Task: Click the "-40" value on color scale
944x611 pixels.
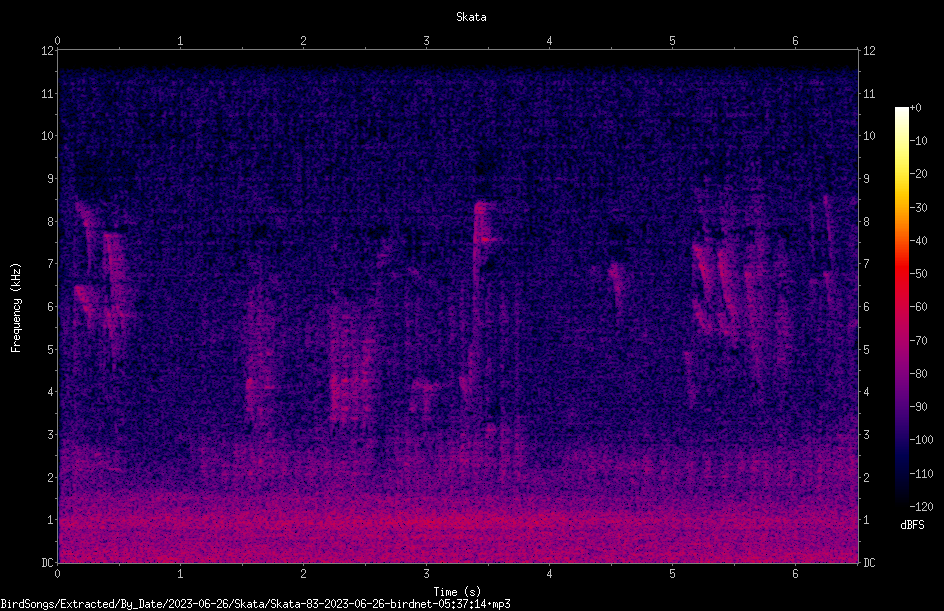Action: (x=918, y=241)
